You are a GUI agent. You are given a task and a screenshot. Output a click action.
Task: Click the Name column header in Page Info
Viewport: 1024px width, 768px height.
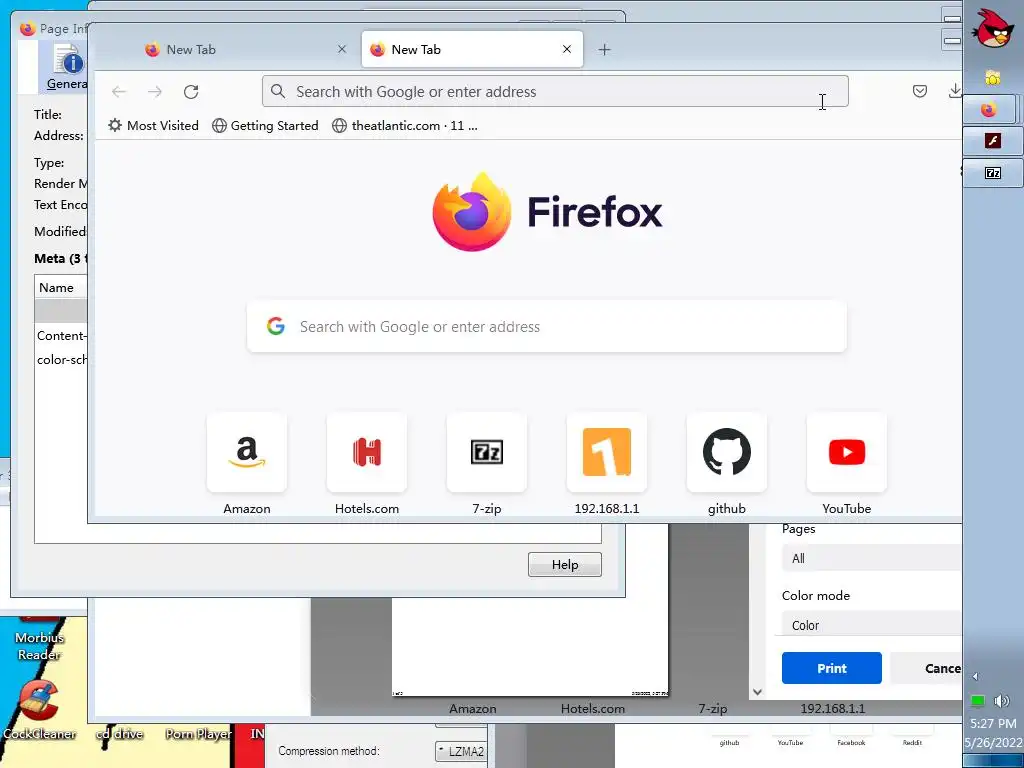[x=61, y=287]
